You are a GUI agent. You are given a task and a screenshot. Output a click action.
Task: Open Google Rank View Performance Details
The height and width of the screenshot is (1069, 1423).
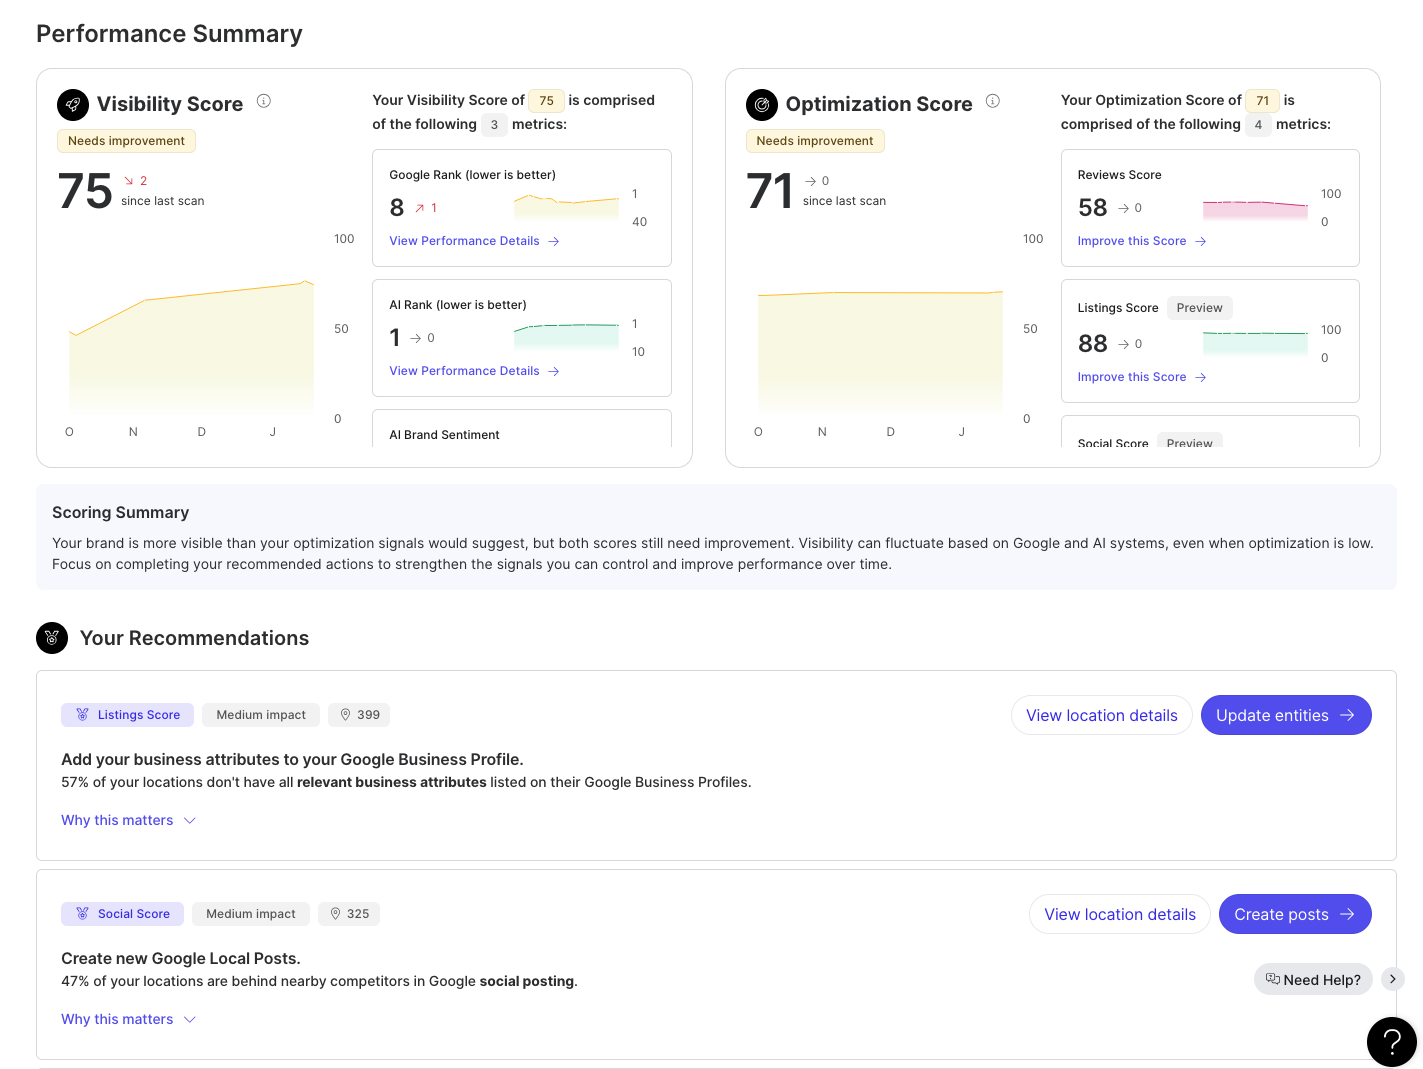pos(474,241)
